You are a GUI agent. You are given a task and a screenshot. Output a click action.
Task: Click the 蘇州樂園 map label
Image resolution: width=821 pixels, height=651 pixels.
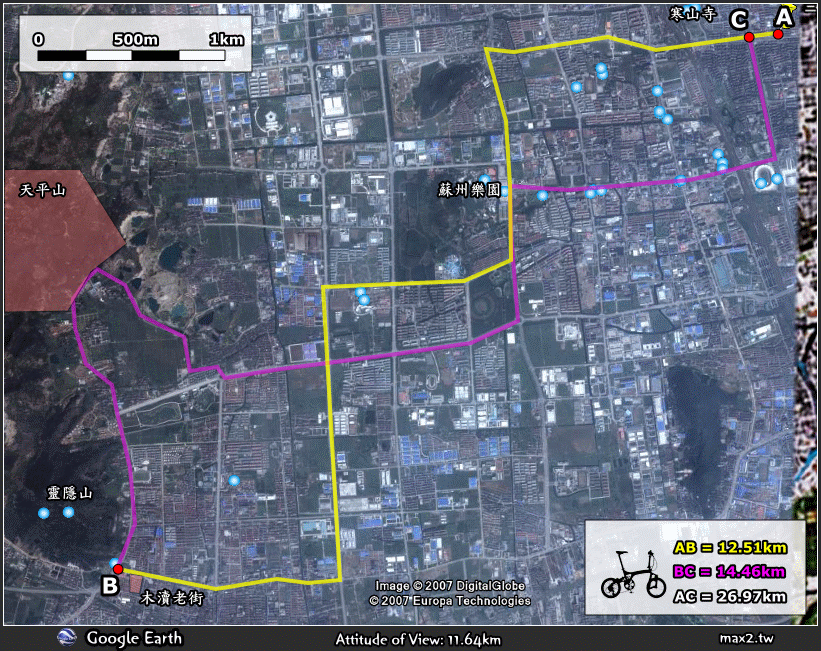click(470, 190)
